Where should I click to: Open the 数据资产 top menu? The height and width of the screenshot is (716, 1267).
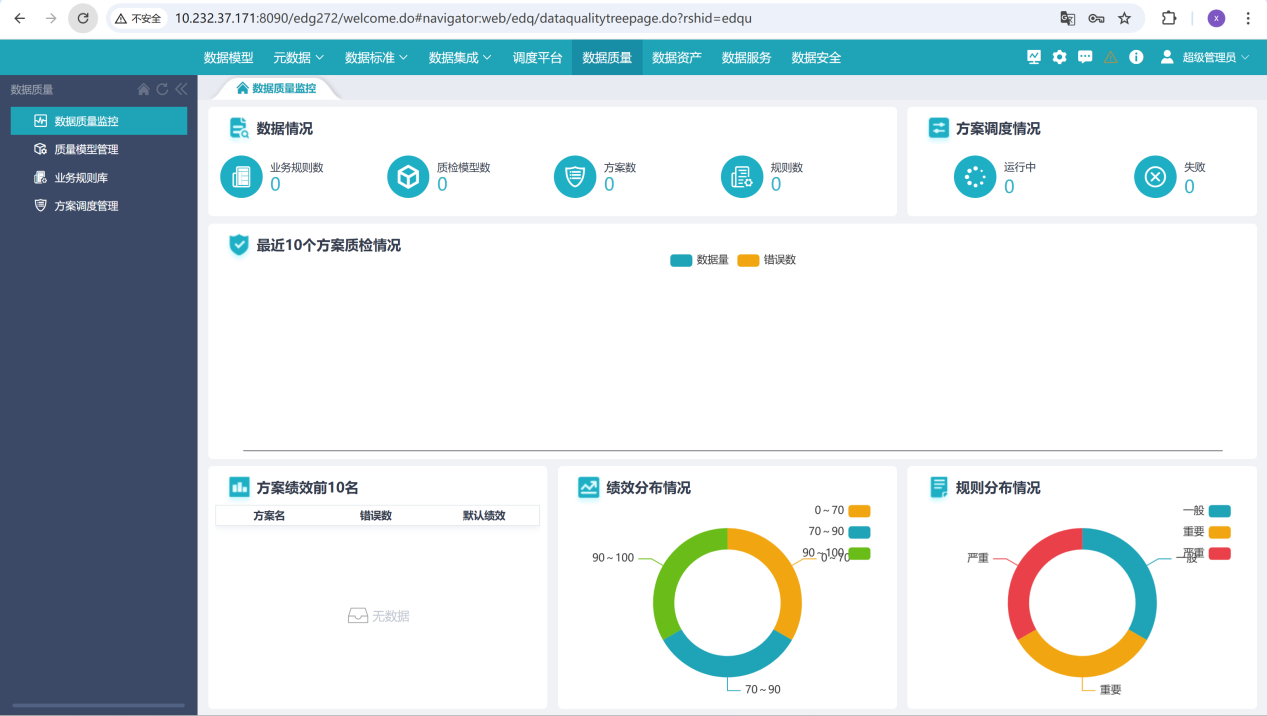[677, 58]
